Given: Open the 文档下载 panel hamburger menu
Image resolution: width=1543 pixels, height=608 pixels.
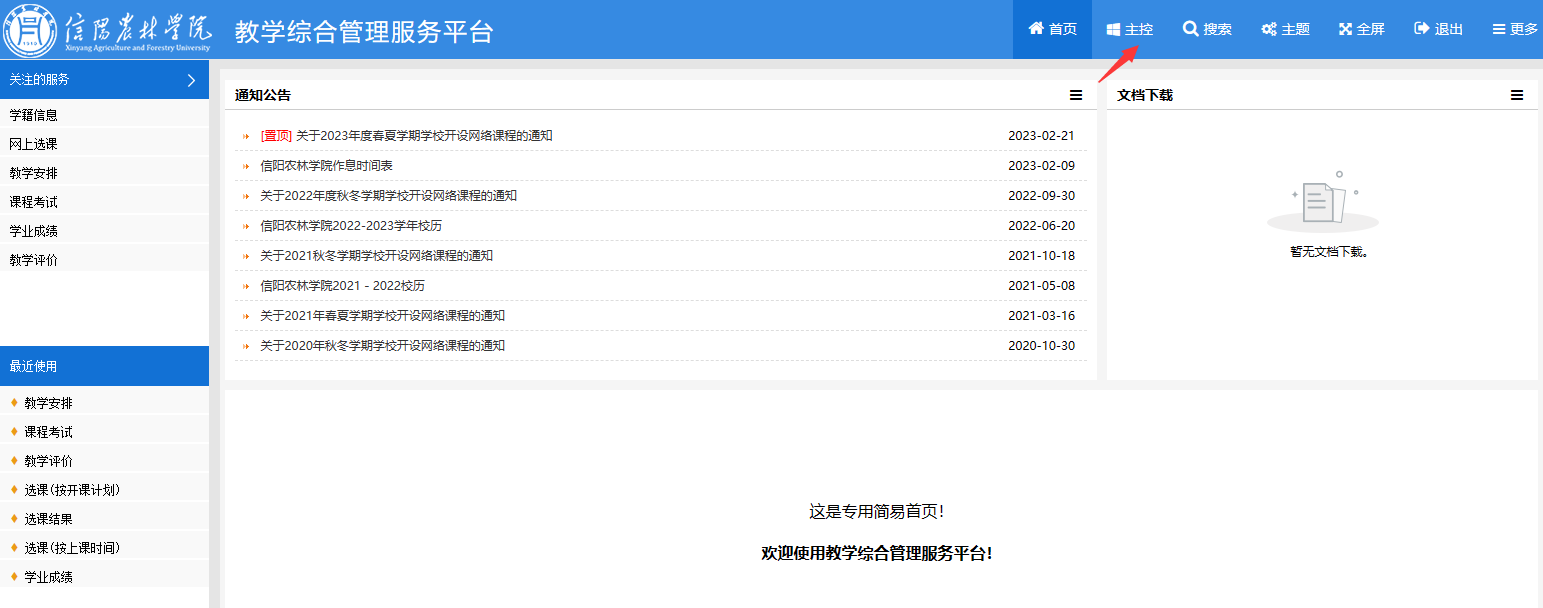Looking at the screenshot, I should [1517, 95].
